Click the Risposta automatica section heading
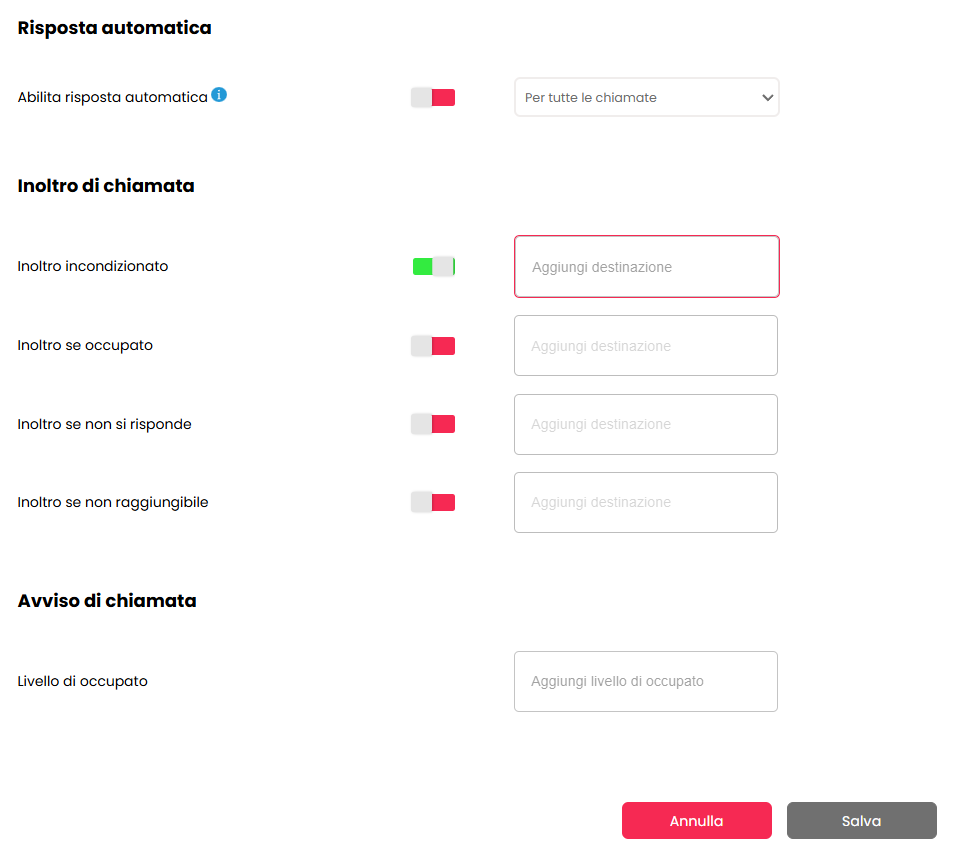 (x=114, y=28)
